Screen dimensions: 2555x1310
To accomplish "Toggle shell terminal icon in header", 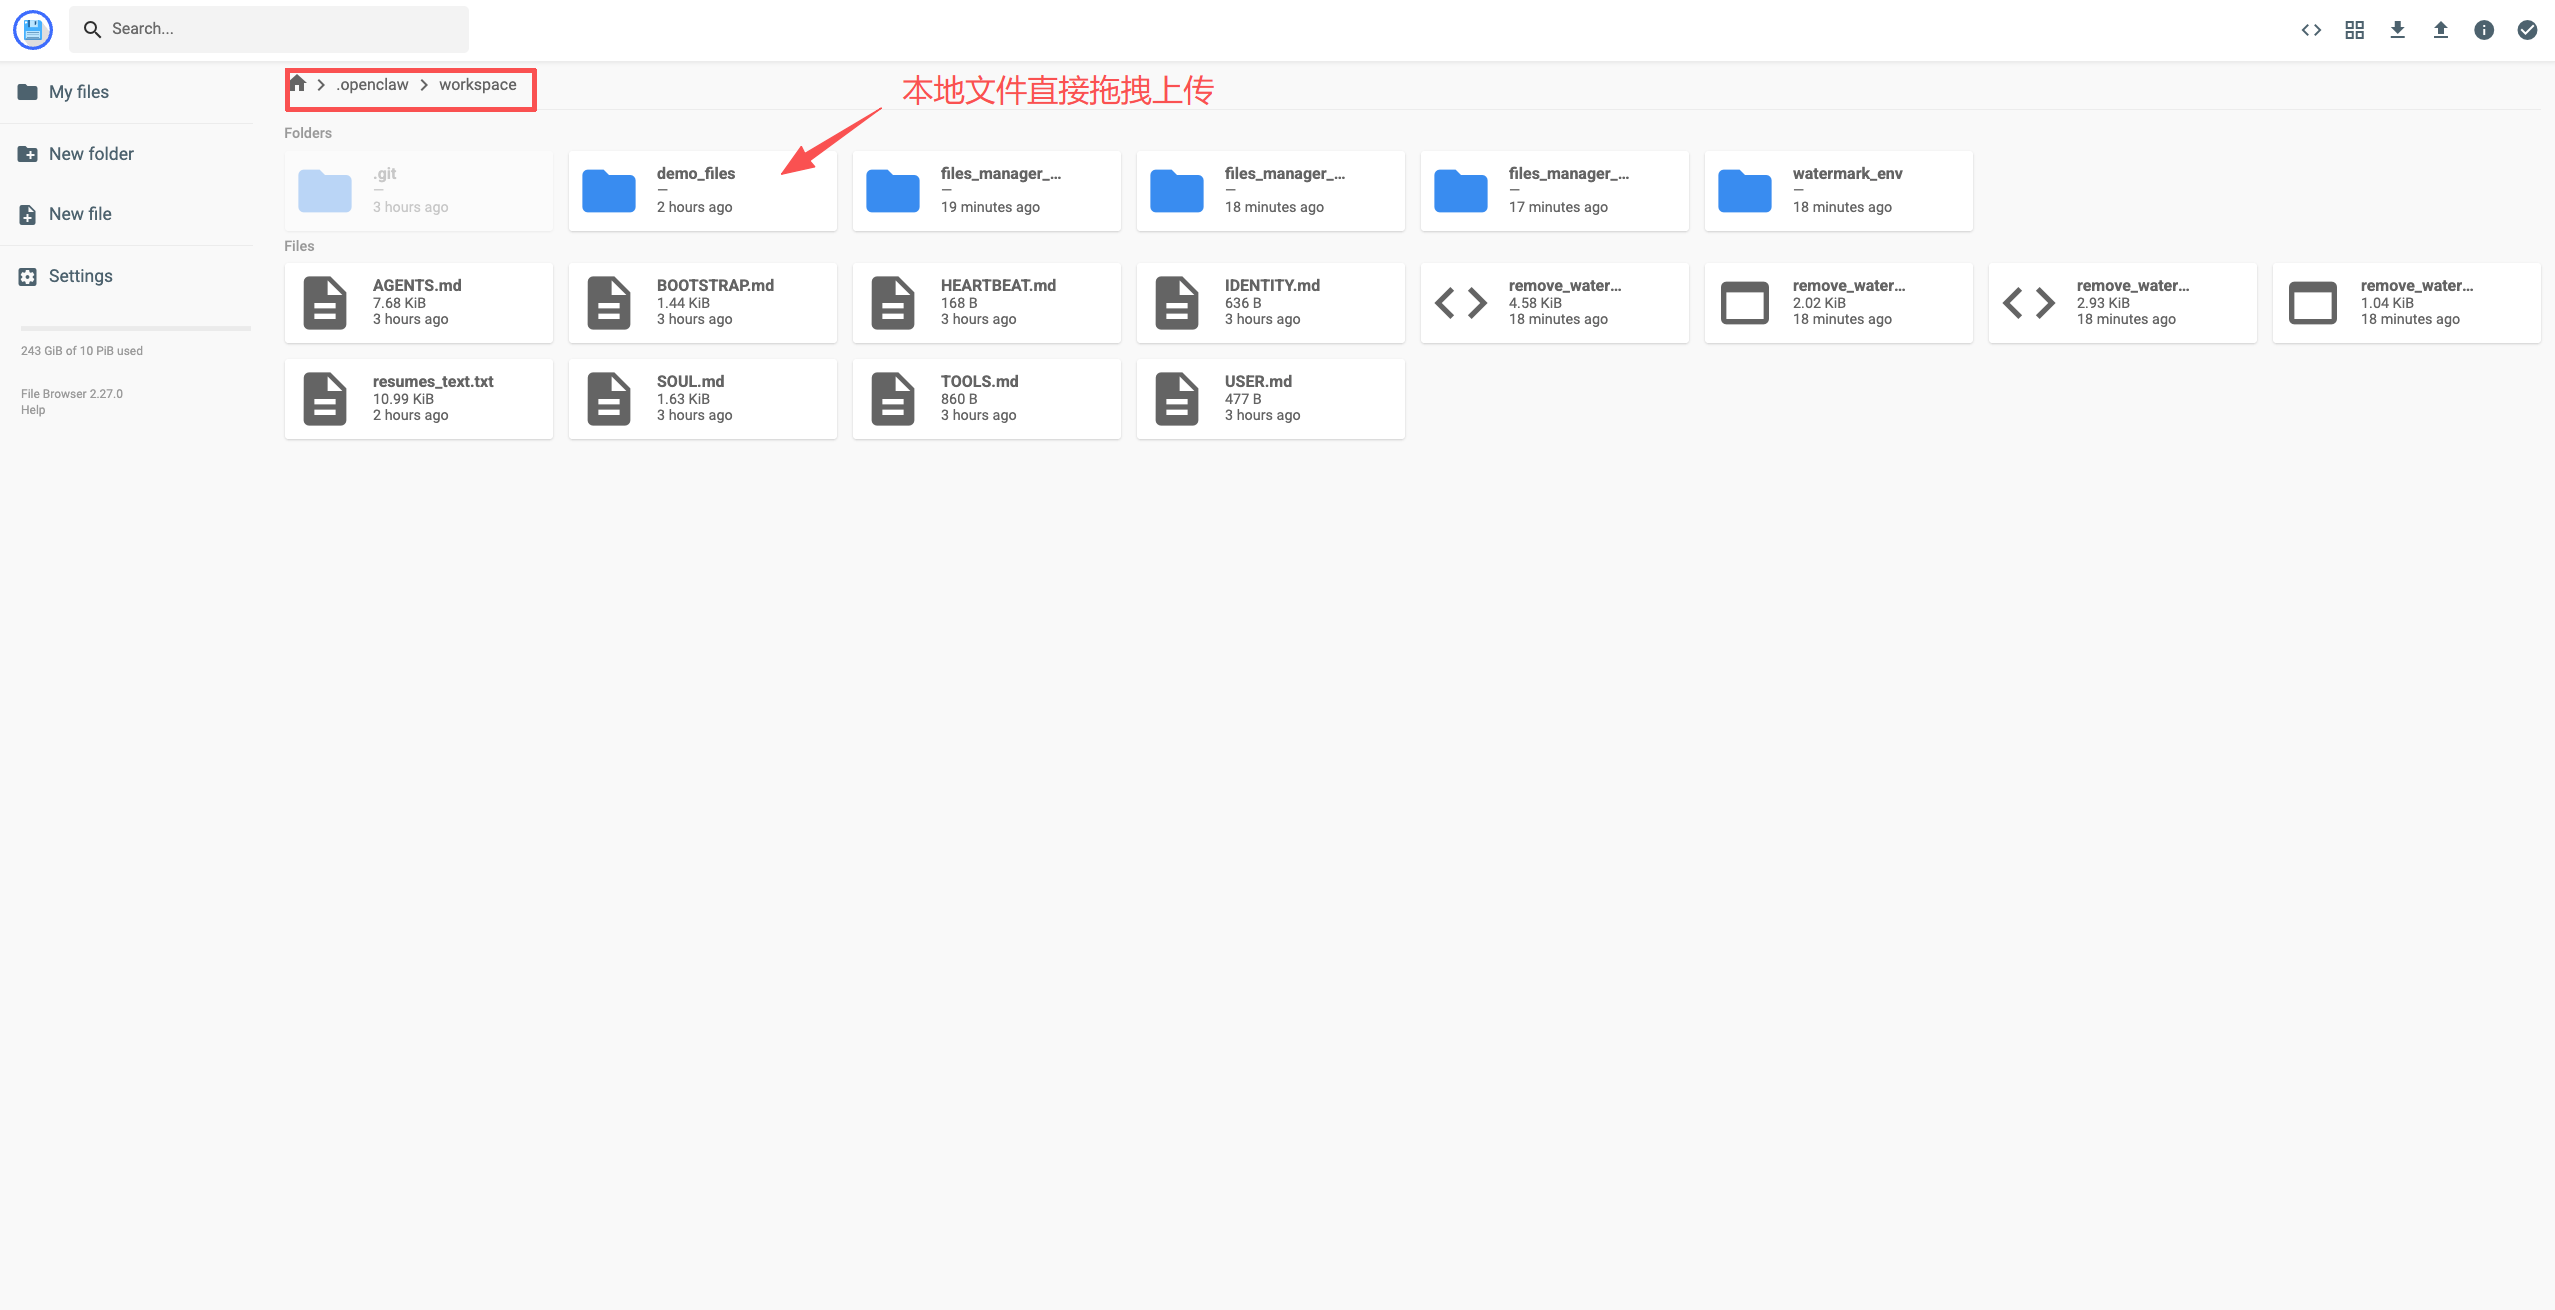I will pos(2311,30).
